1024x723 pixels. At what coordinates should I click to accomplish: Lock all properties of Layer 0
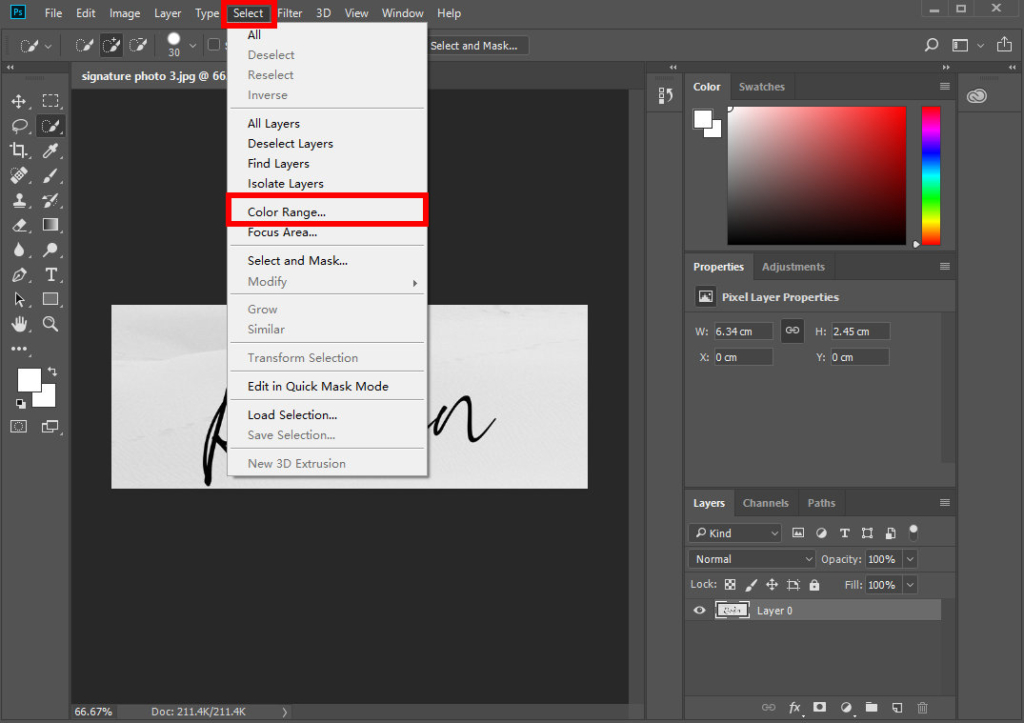click(x=814, y=584)
